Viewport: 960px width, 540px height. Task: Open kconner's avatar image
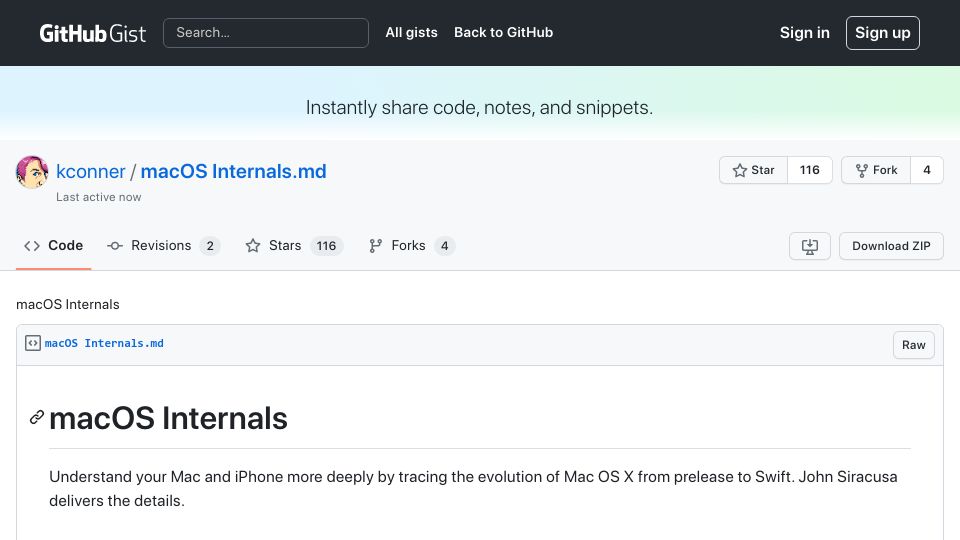coord(32,172)
